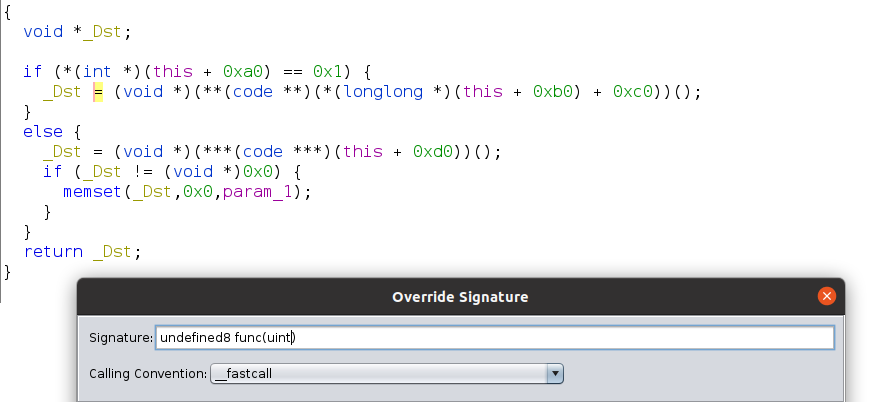Open the Calling Convention dropdown
The height and width of the screenshot is (402, 883).
pyautogui.click(x=387, y=373)
